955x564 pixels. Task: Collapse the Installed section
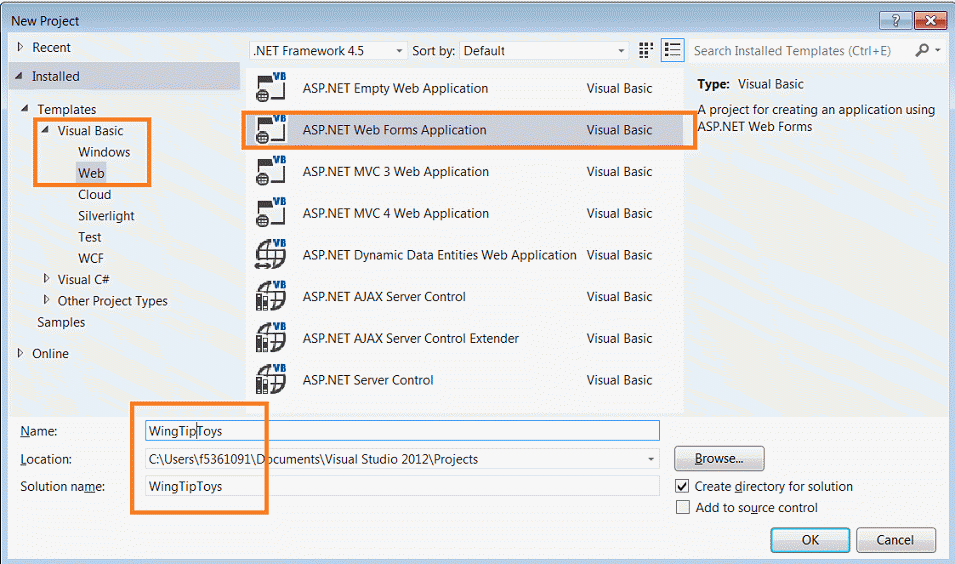point(19,76)
